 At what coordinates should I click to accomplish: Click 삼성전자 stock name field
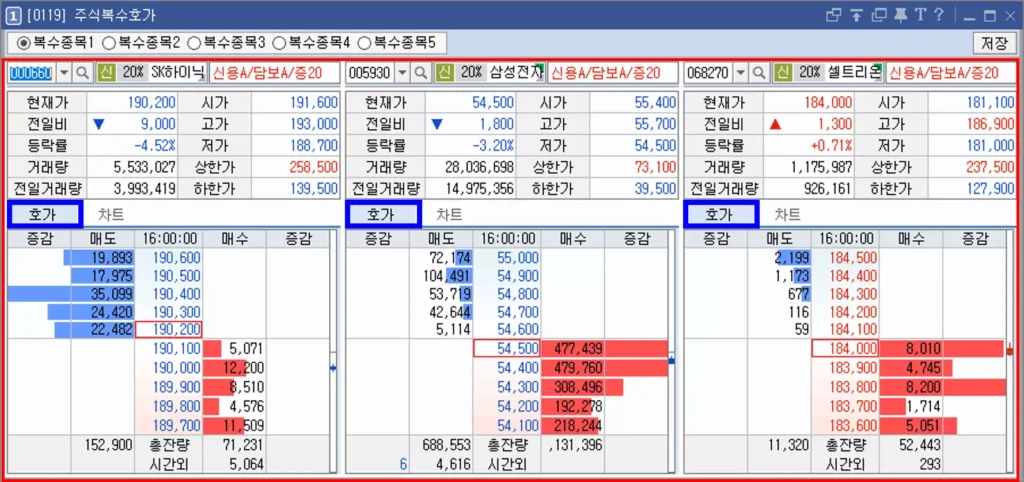point(516,72)
